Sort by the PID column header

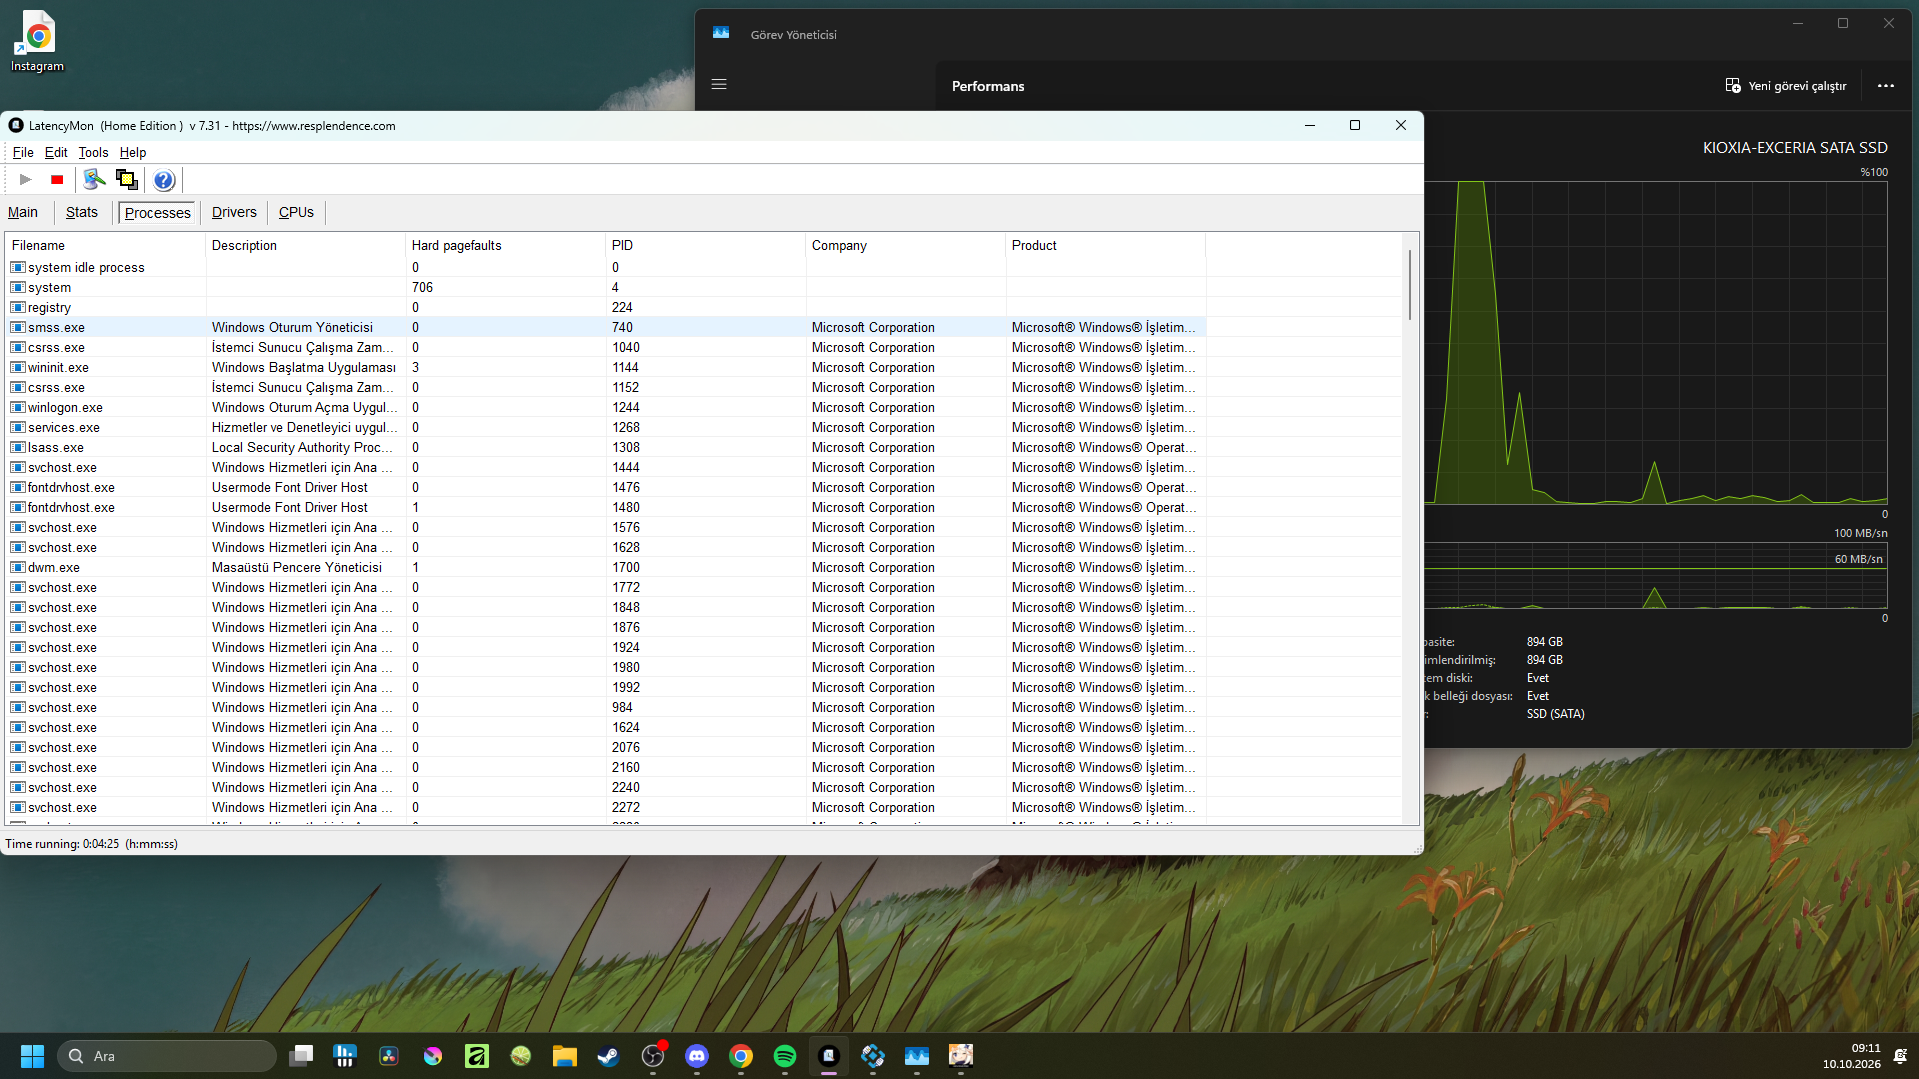point(706,245)
